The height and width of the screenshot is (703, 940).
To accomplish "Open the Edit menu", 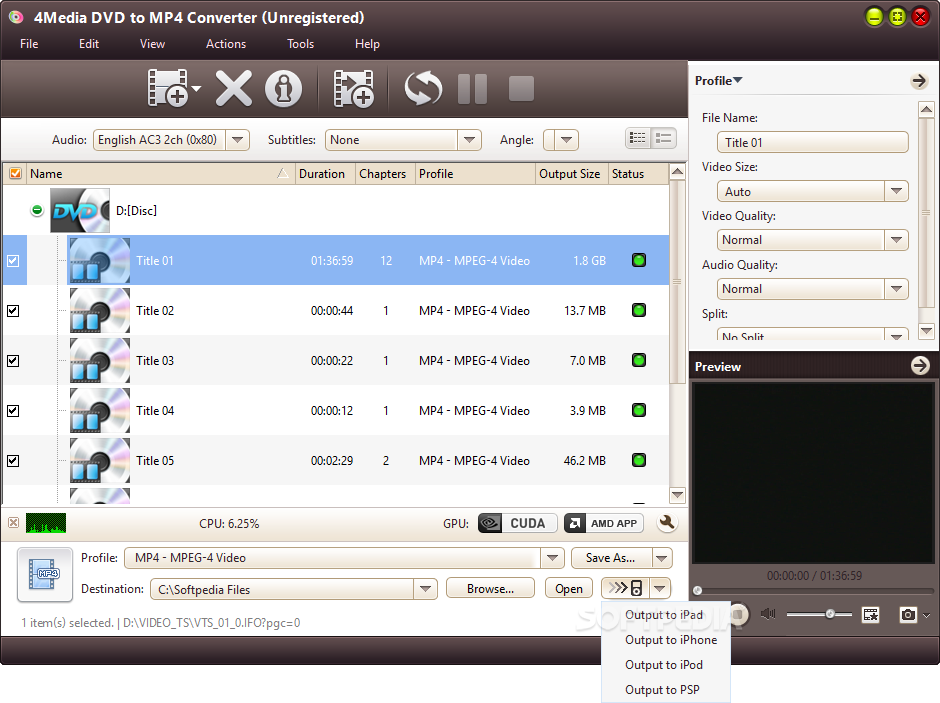I will tap(89, 44).
